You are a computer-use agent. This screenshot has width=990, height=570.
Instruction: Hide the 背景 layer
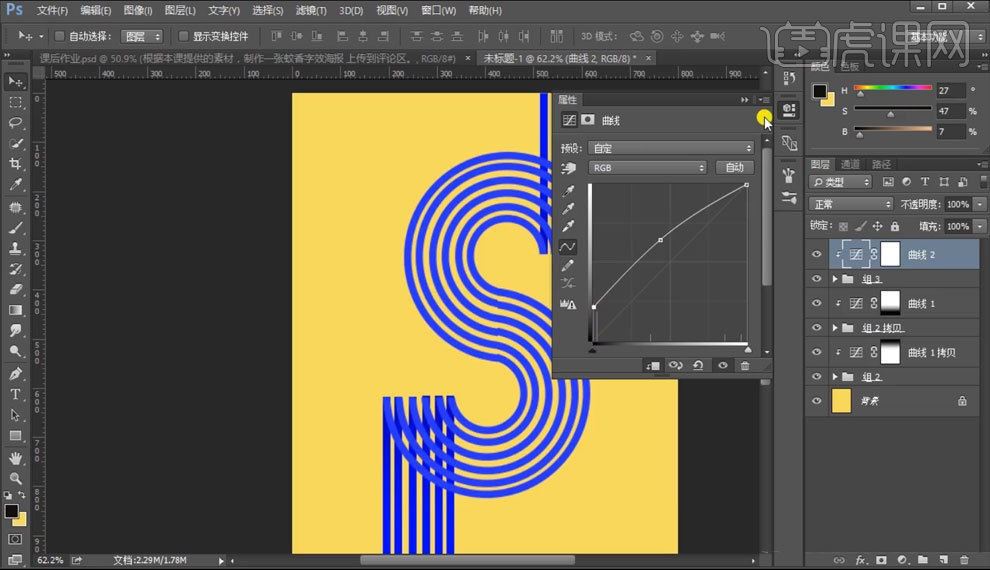click(816, 401)
